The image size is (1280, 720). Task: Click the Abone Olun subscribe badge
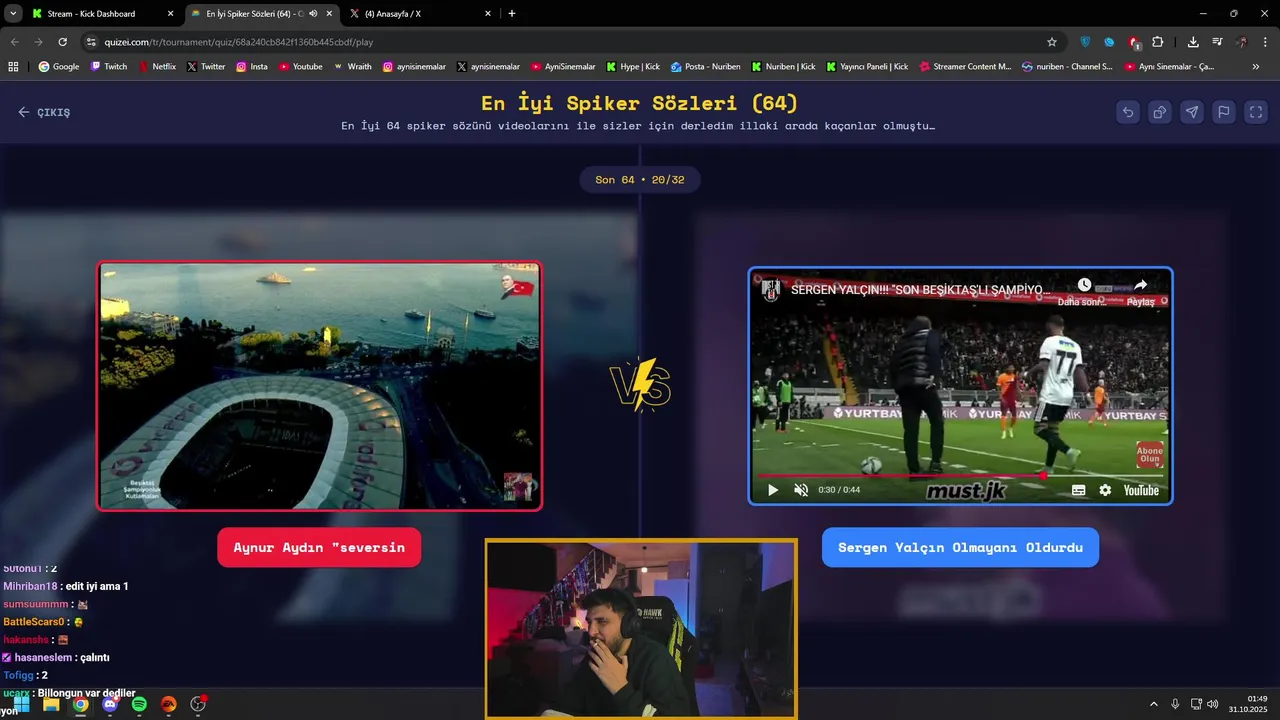[1149, 454]
